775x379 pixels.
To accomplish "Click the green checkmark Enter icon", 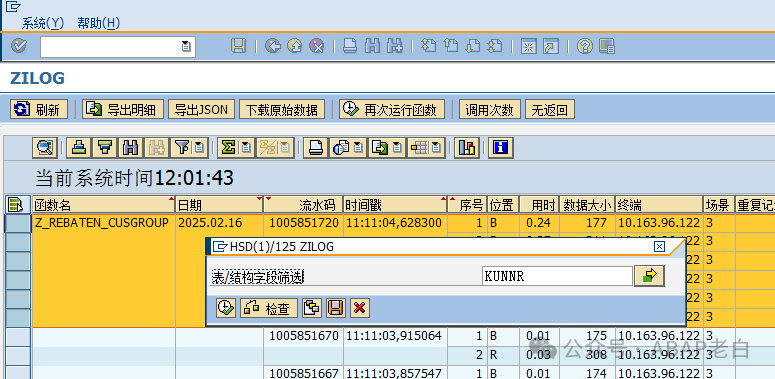I will 18,46.
